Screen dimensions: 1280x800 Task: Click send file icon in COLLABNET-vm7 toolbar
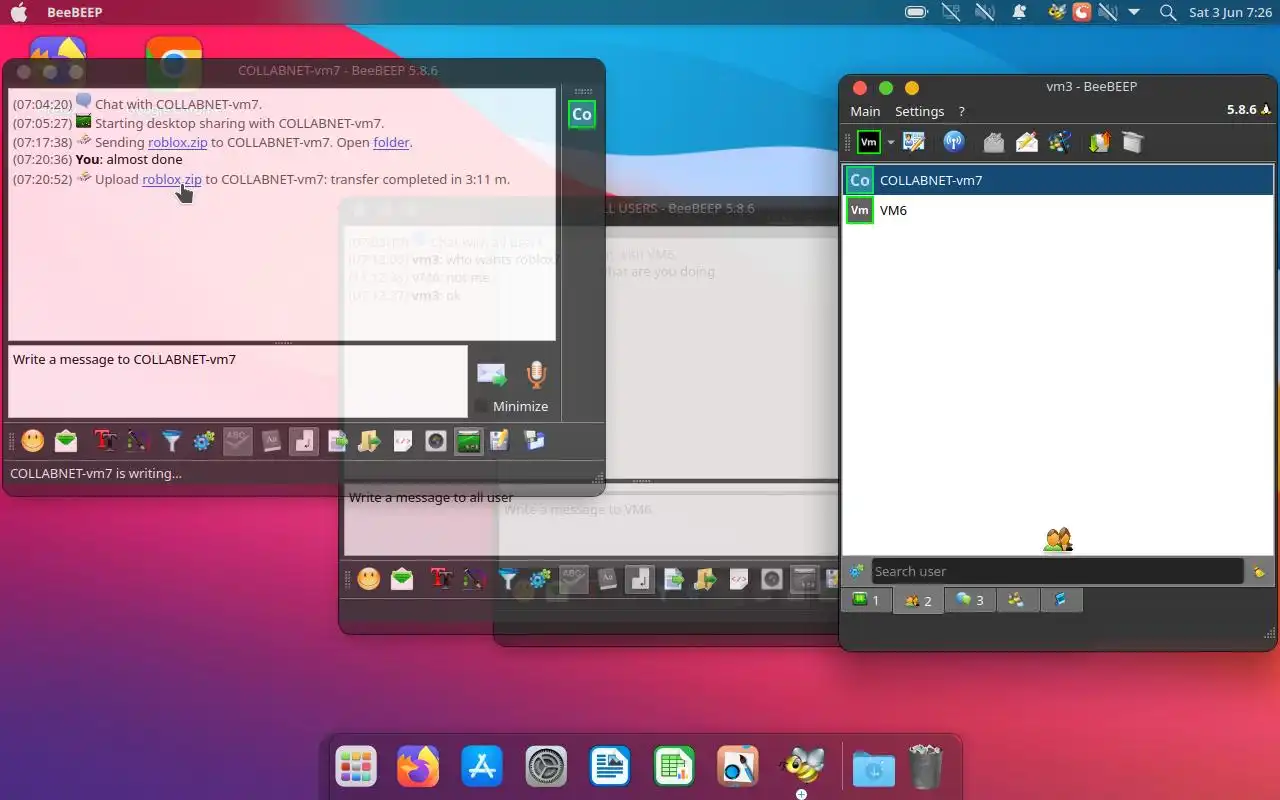pyautogui.click(x=338, y=440)
